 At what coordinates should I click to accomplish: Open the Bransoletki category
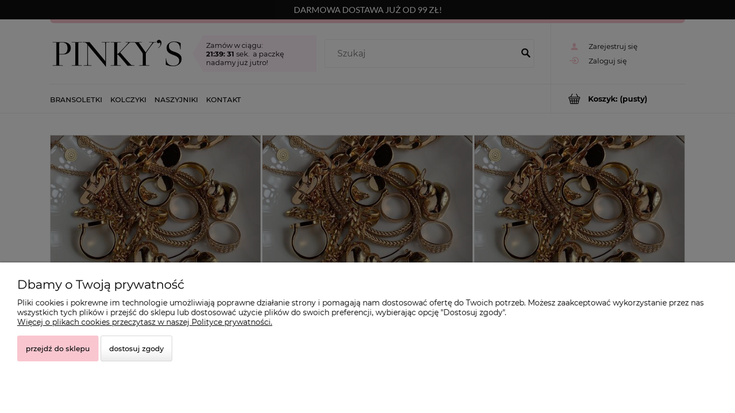[76, 100]
